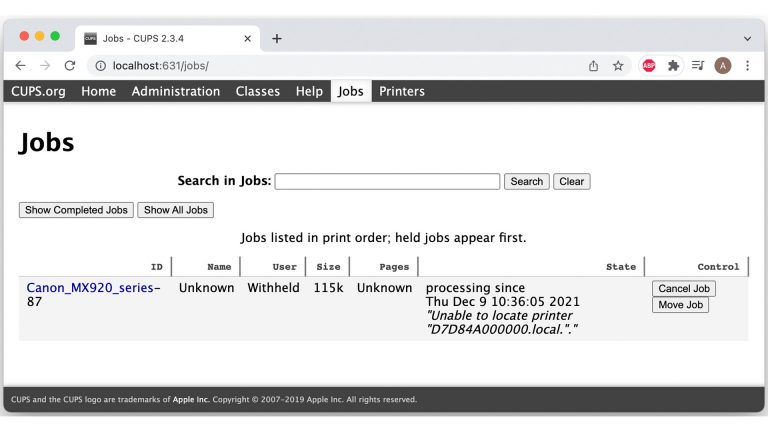Open a new browser tab

277,38
